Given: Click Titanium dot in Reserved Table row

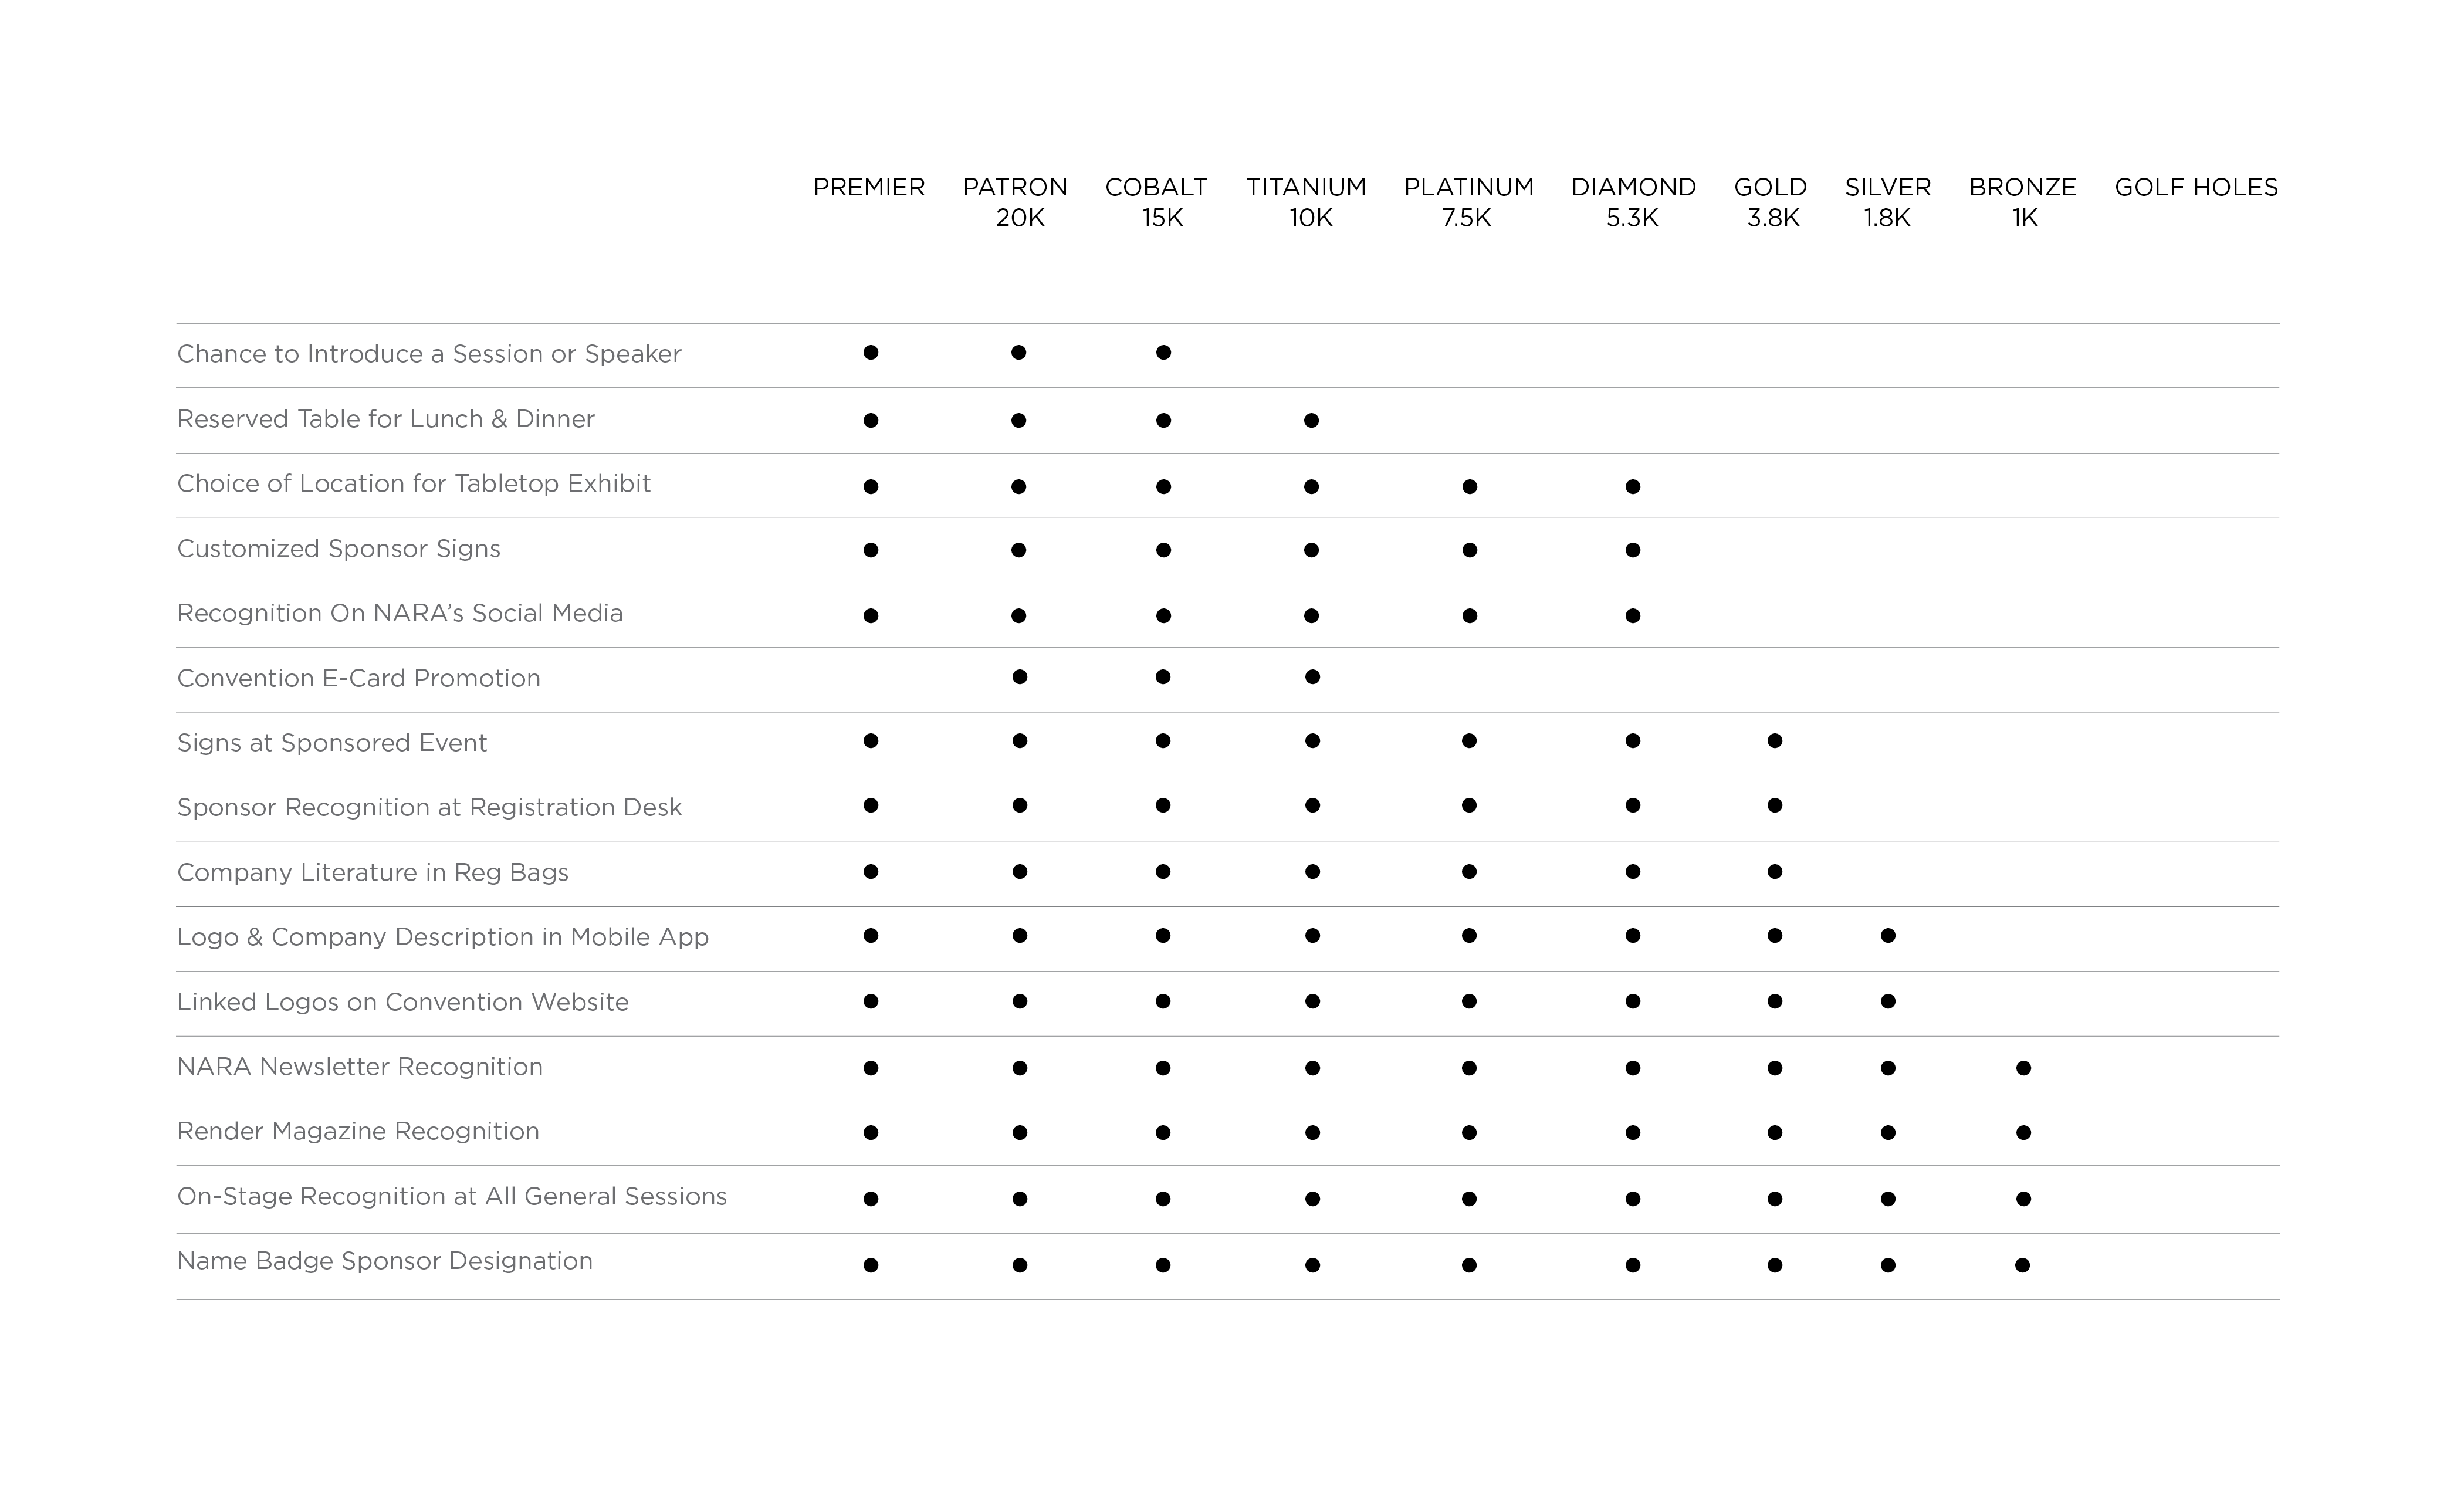Looking at the screenshot, I should (1311, 420).
